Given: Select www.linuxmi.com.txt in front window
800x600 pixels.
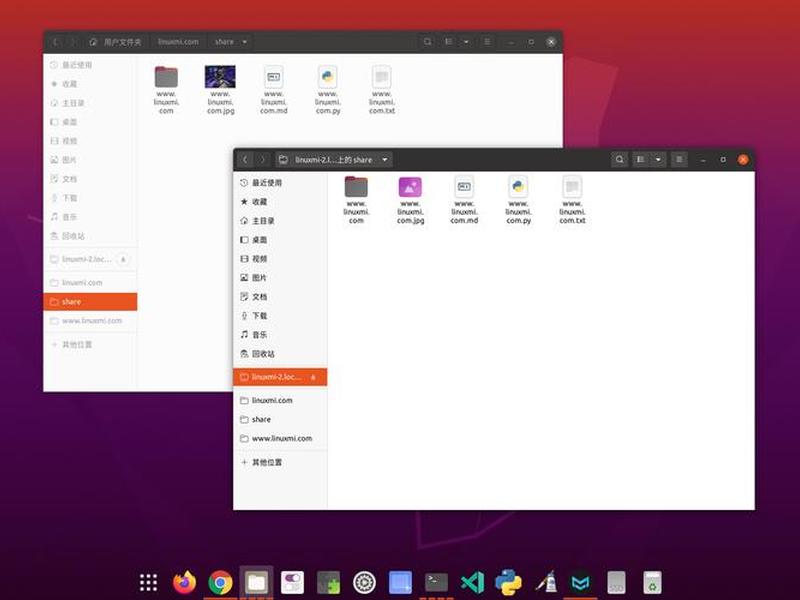Looking at the screenshot, I should 572,199.
